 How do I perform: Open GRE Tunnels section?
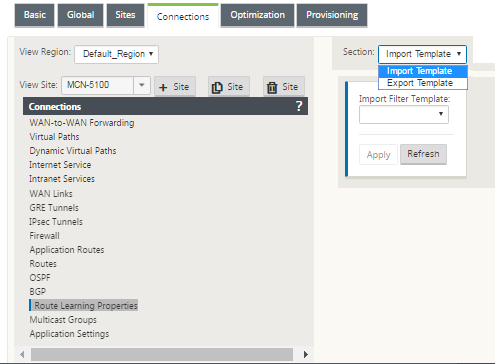click(54, 208)
